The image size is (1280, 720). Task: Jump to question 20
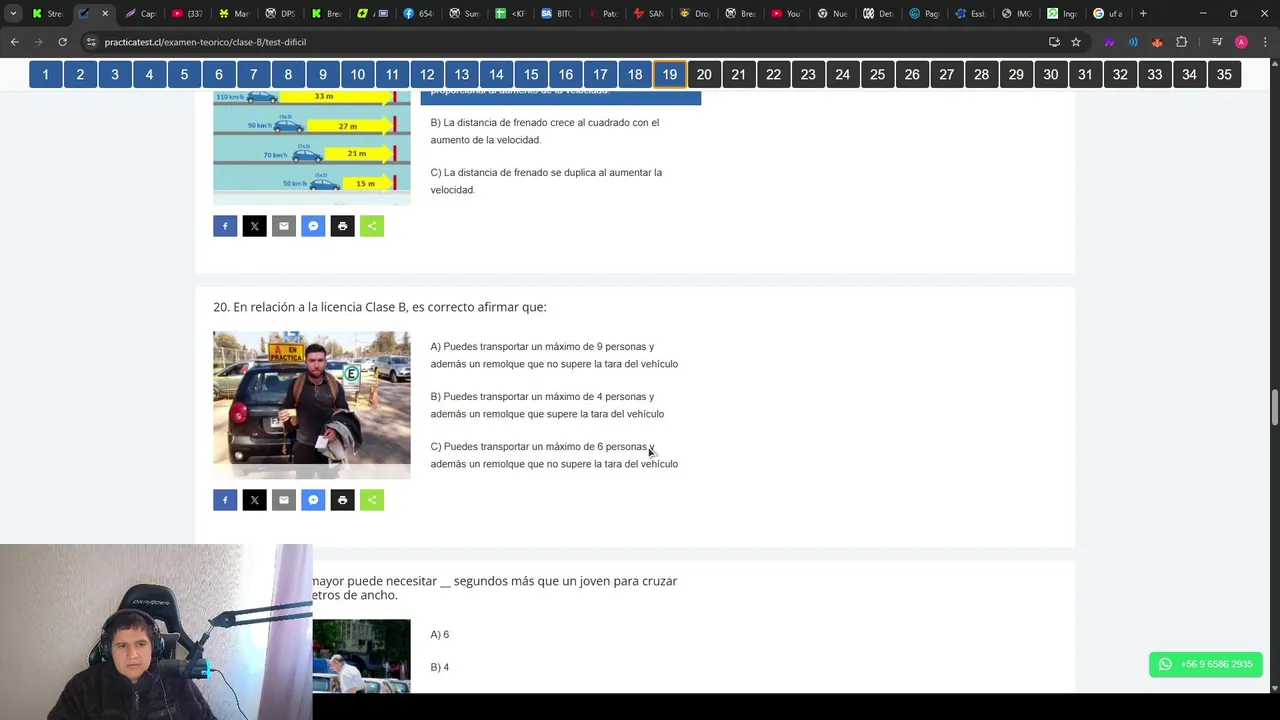704,75
